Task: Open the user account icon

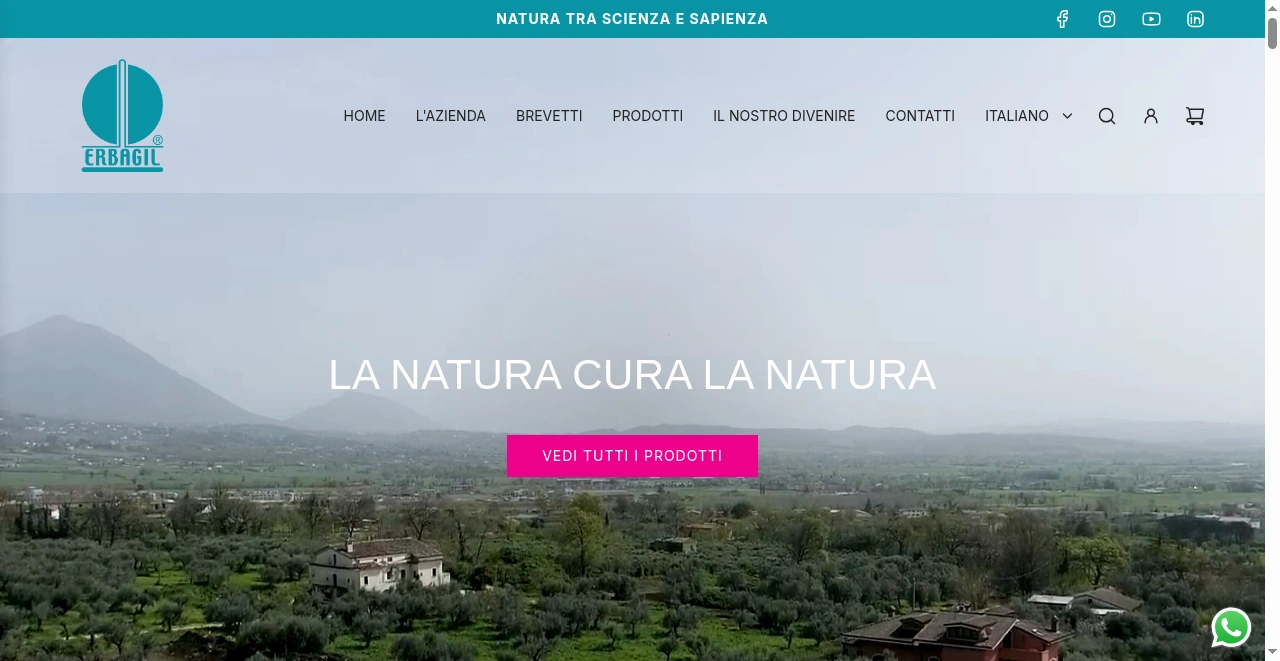Action: pyautogui.click(x=1151, y=116)
